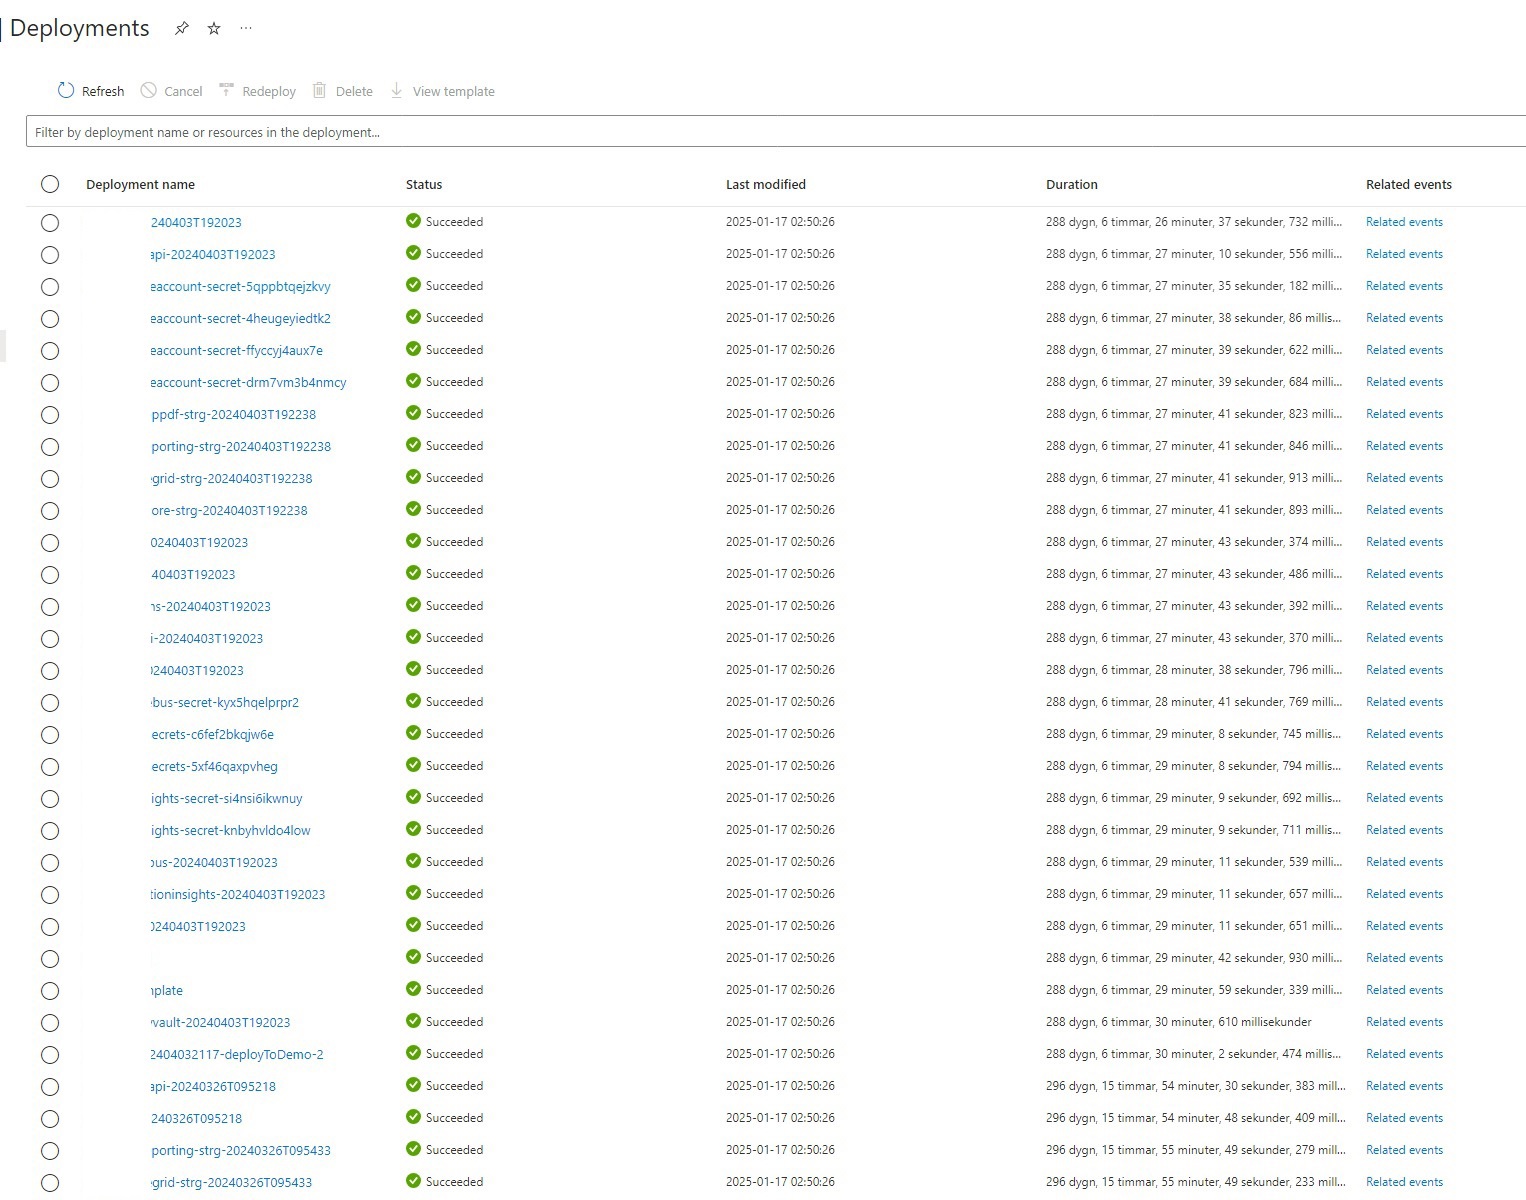Screen dimensions: 1526x1200
Task: Open Related events for grid-strg-20240326T095433
Action: tap(1404, 1182)
